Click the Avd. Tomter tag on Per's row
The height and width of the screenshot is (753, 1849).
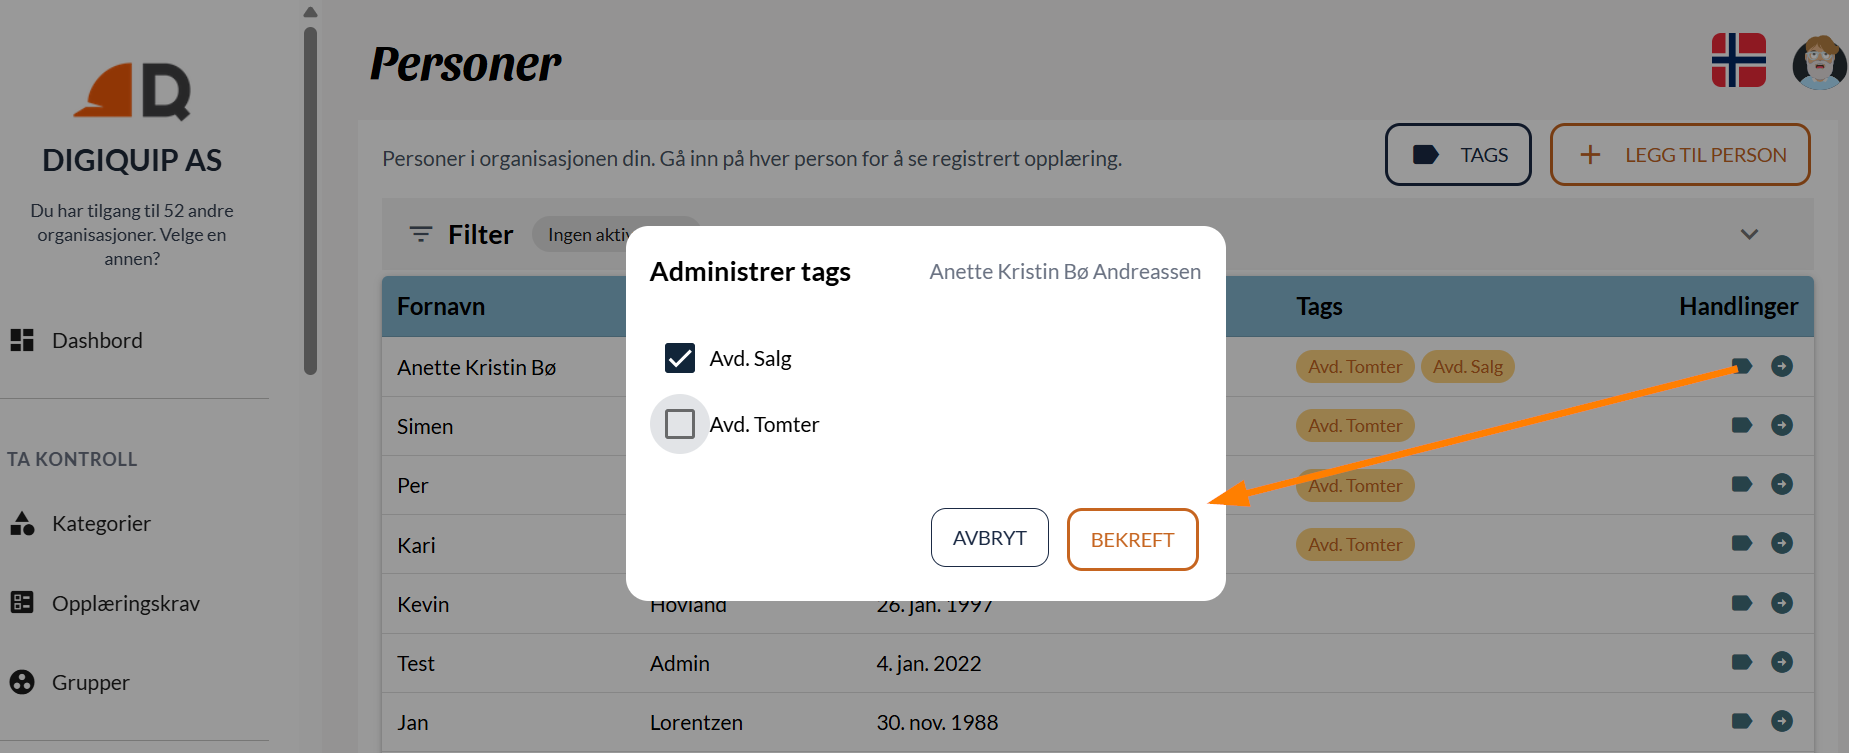point(1355,485)
